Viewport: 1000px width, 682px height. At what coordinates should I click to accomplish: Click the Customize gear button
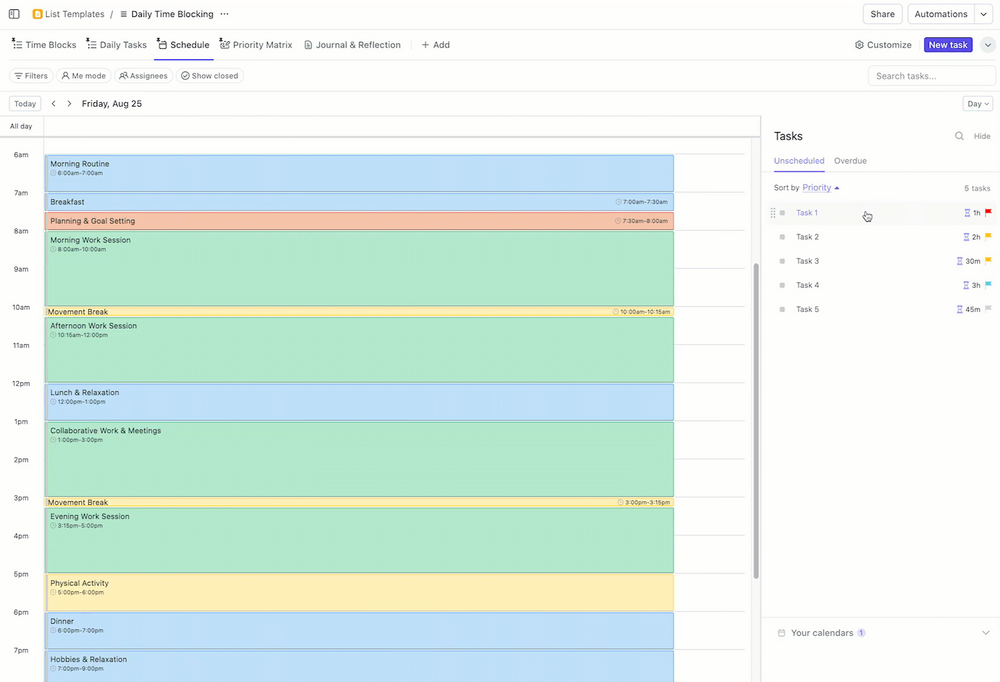point(883,45)
